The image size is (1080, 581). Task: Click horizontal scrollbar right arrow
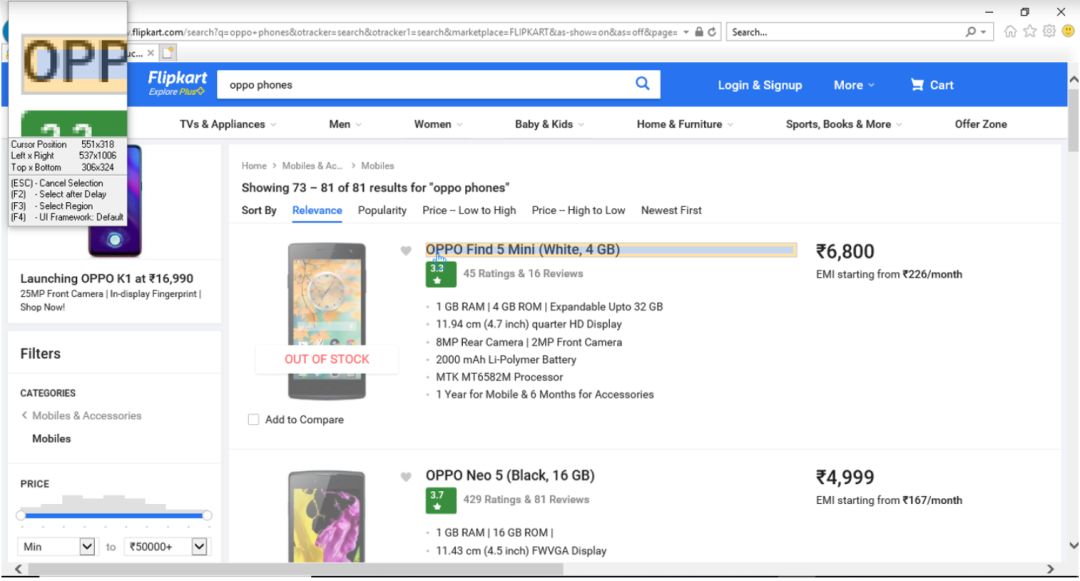coord(1050,569)
